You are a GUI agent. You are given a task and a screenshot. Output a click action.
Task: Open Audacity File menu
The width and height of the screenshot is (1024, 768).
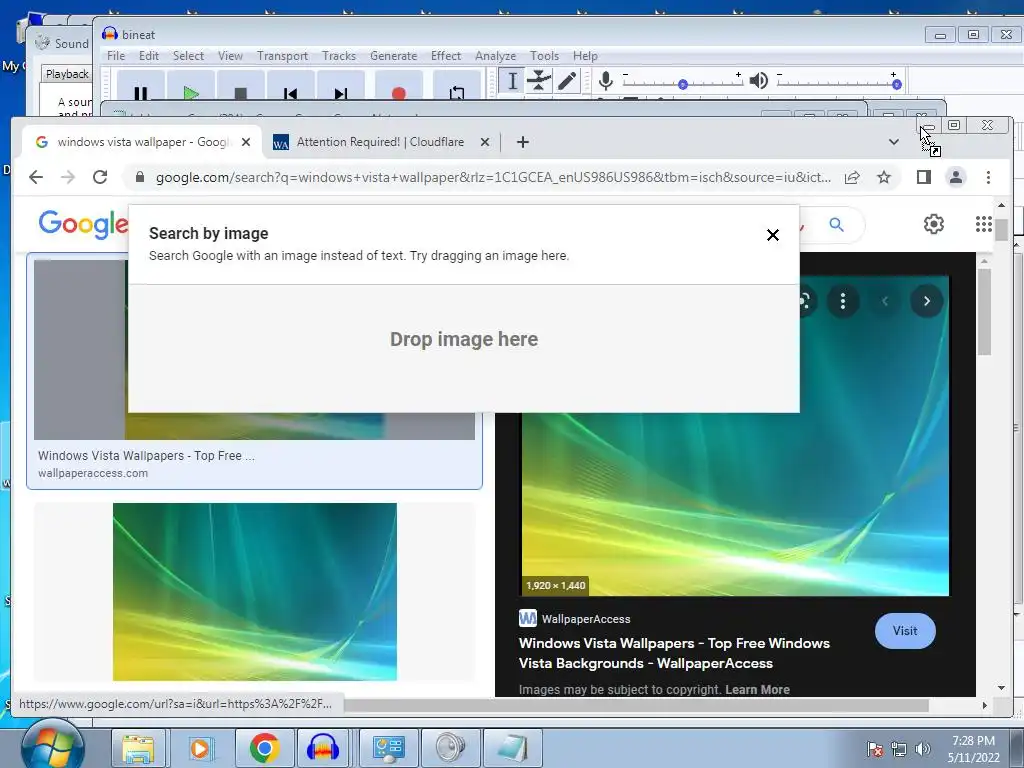[x=116, y=56]
